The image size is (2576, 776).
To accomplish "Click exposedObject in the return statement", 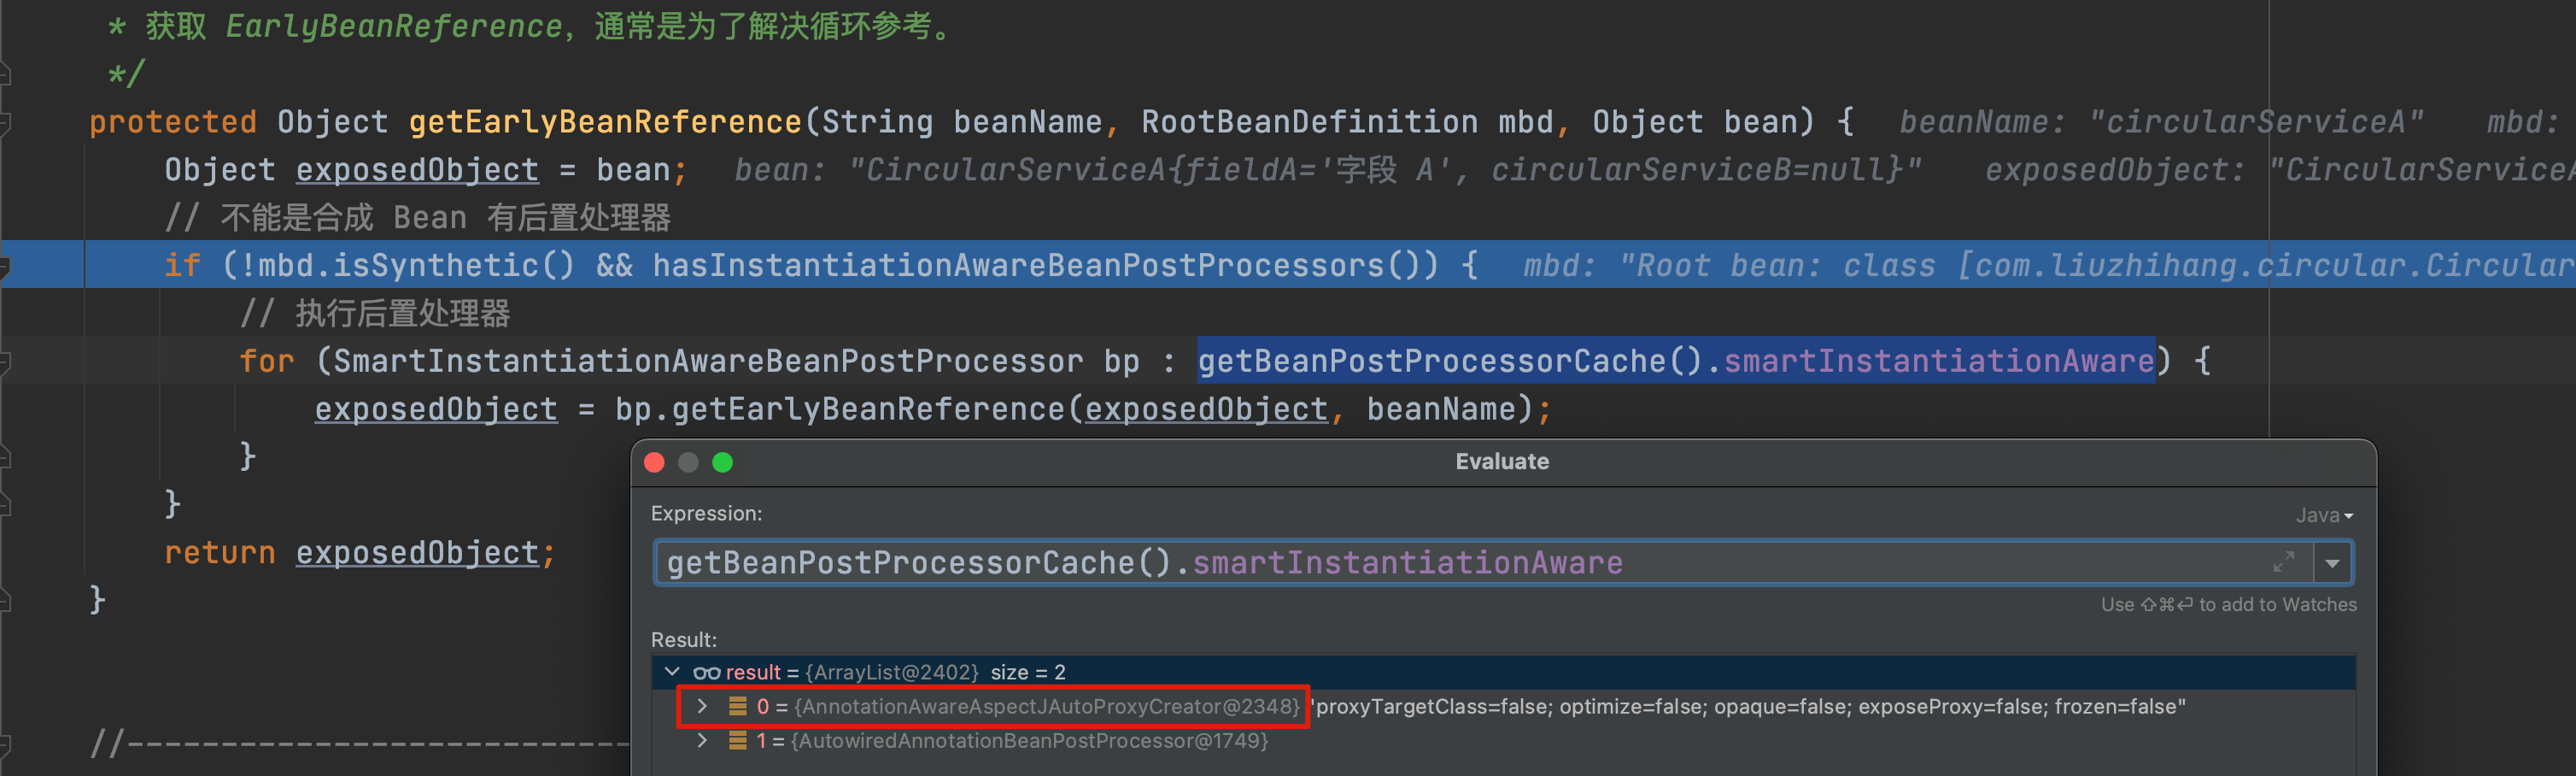I will pos(417,553).
